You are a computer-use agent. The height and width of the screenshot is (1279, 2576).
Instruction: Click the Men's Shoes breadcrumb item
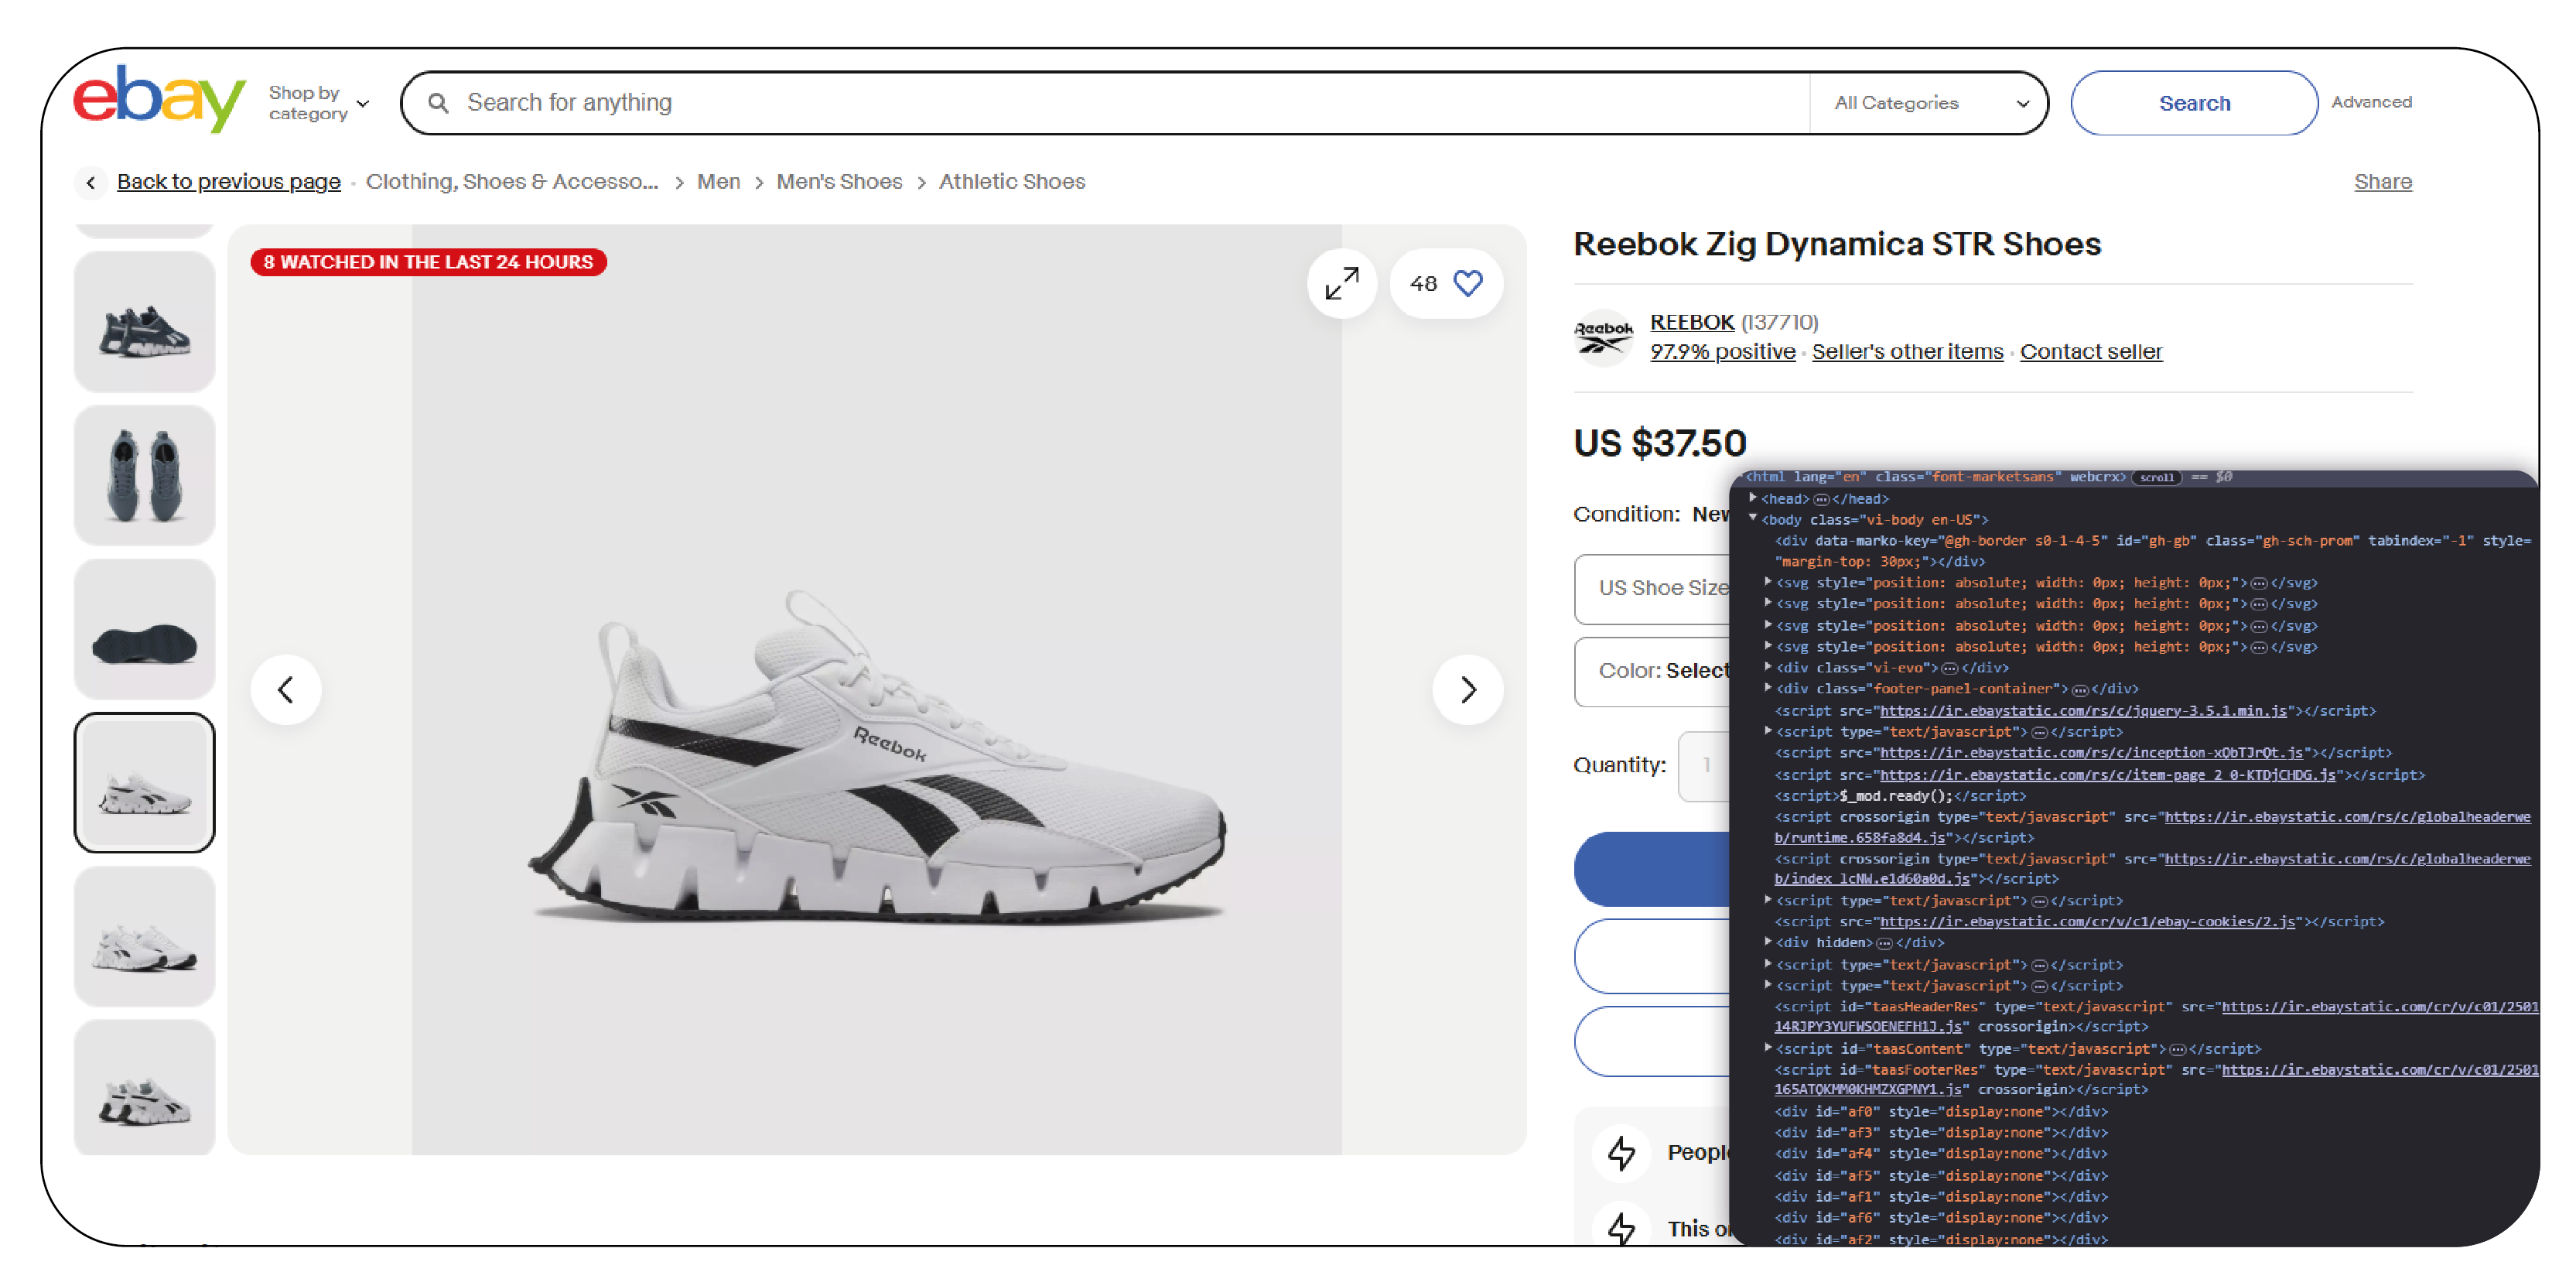click(839, 181)
